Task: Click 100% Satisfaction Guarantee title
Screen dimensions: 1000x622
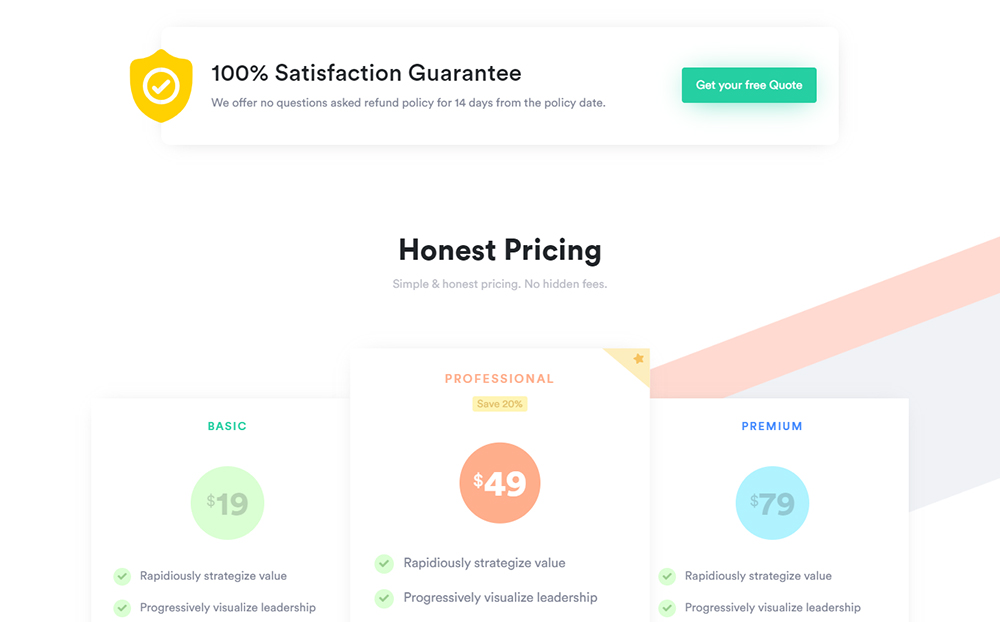Action: coord(366,73)
